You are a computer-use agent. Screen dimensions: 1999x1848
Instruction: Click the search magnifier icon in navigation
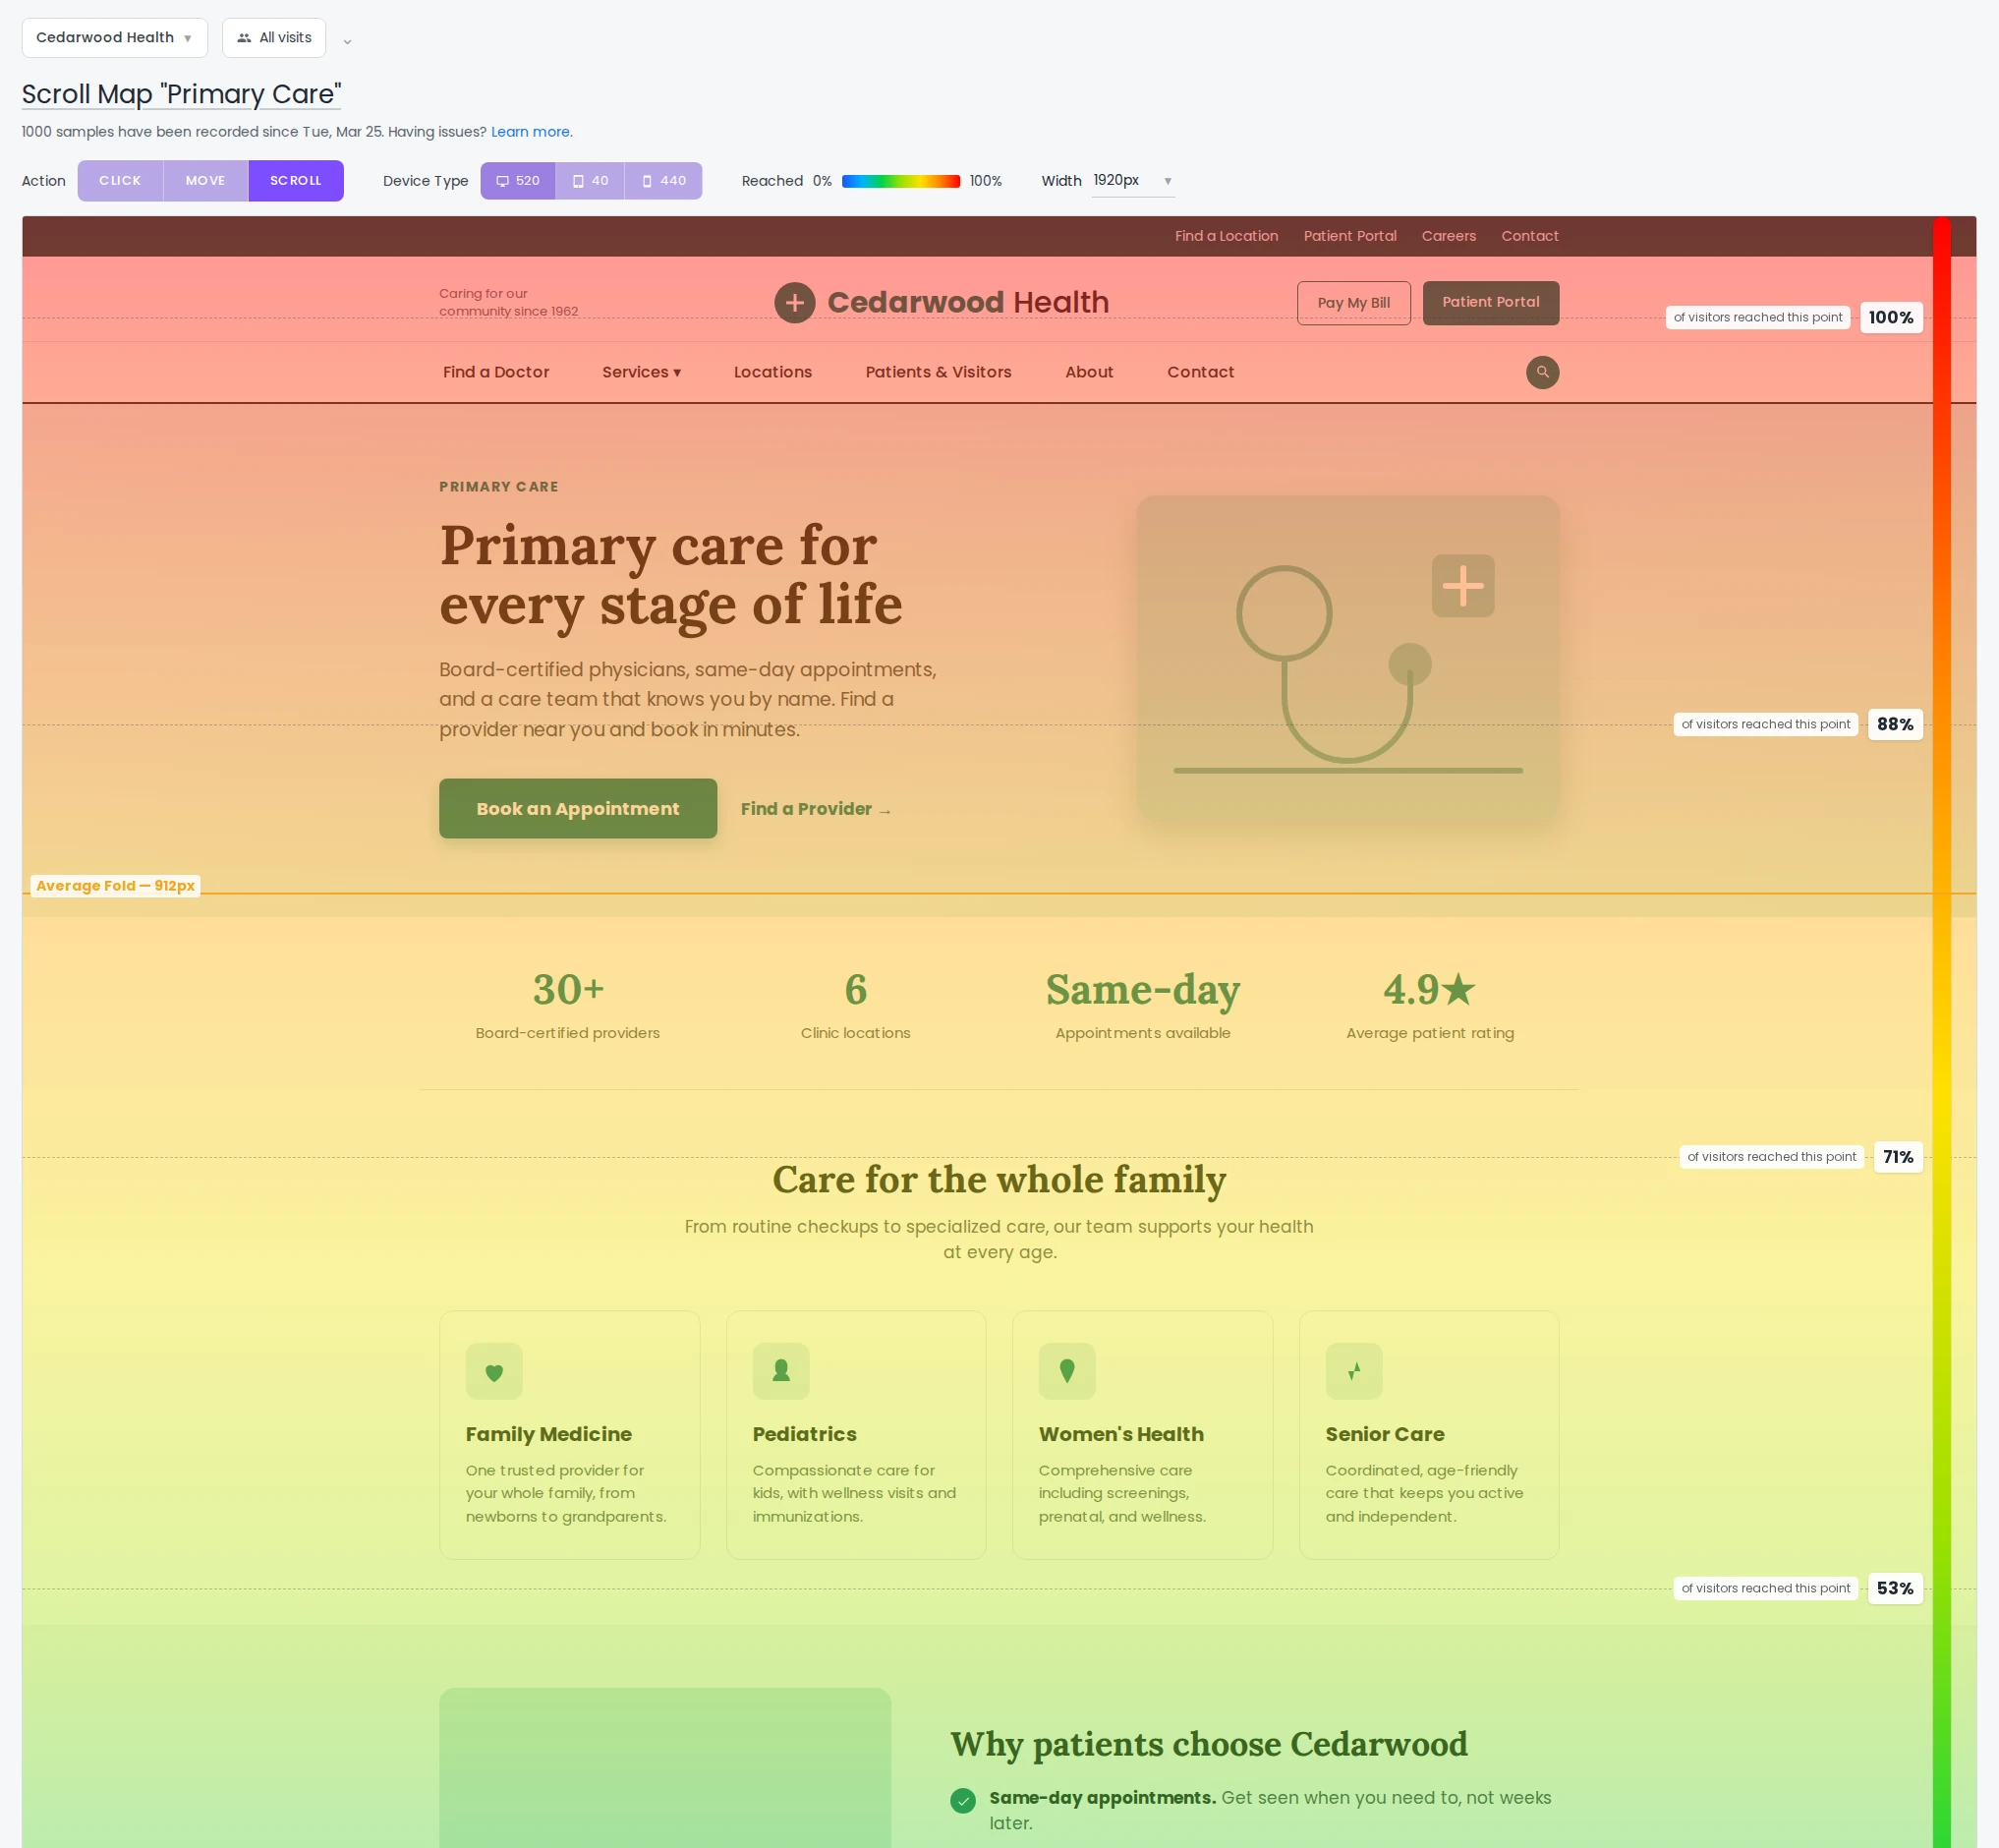[x=1542, y=372]
